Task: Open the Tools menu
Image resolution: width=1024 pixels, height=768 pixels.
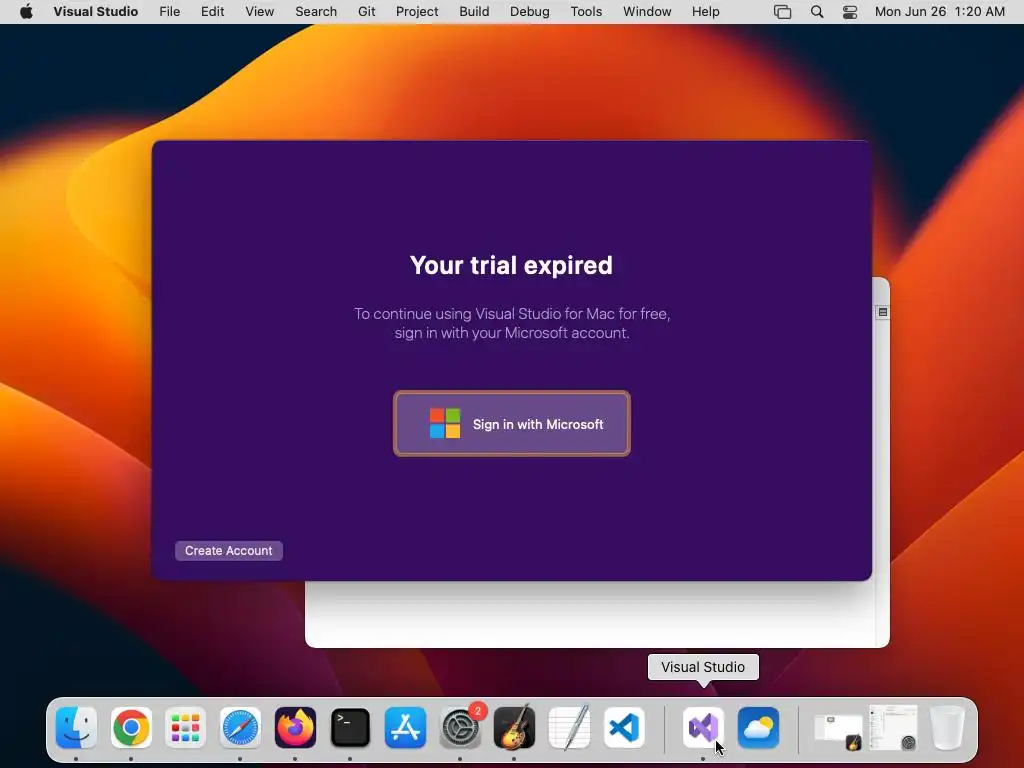Action: pyautogui.click(x=586, y=12)
